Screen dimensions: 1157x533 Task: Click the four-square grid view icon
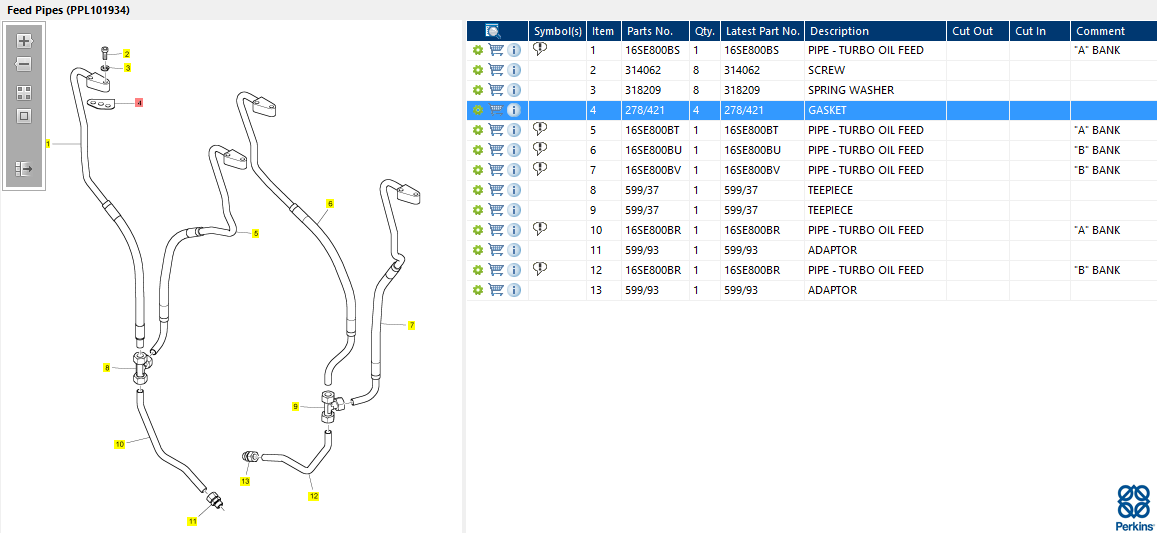pyautogui.click(x=24, y=92)
